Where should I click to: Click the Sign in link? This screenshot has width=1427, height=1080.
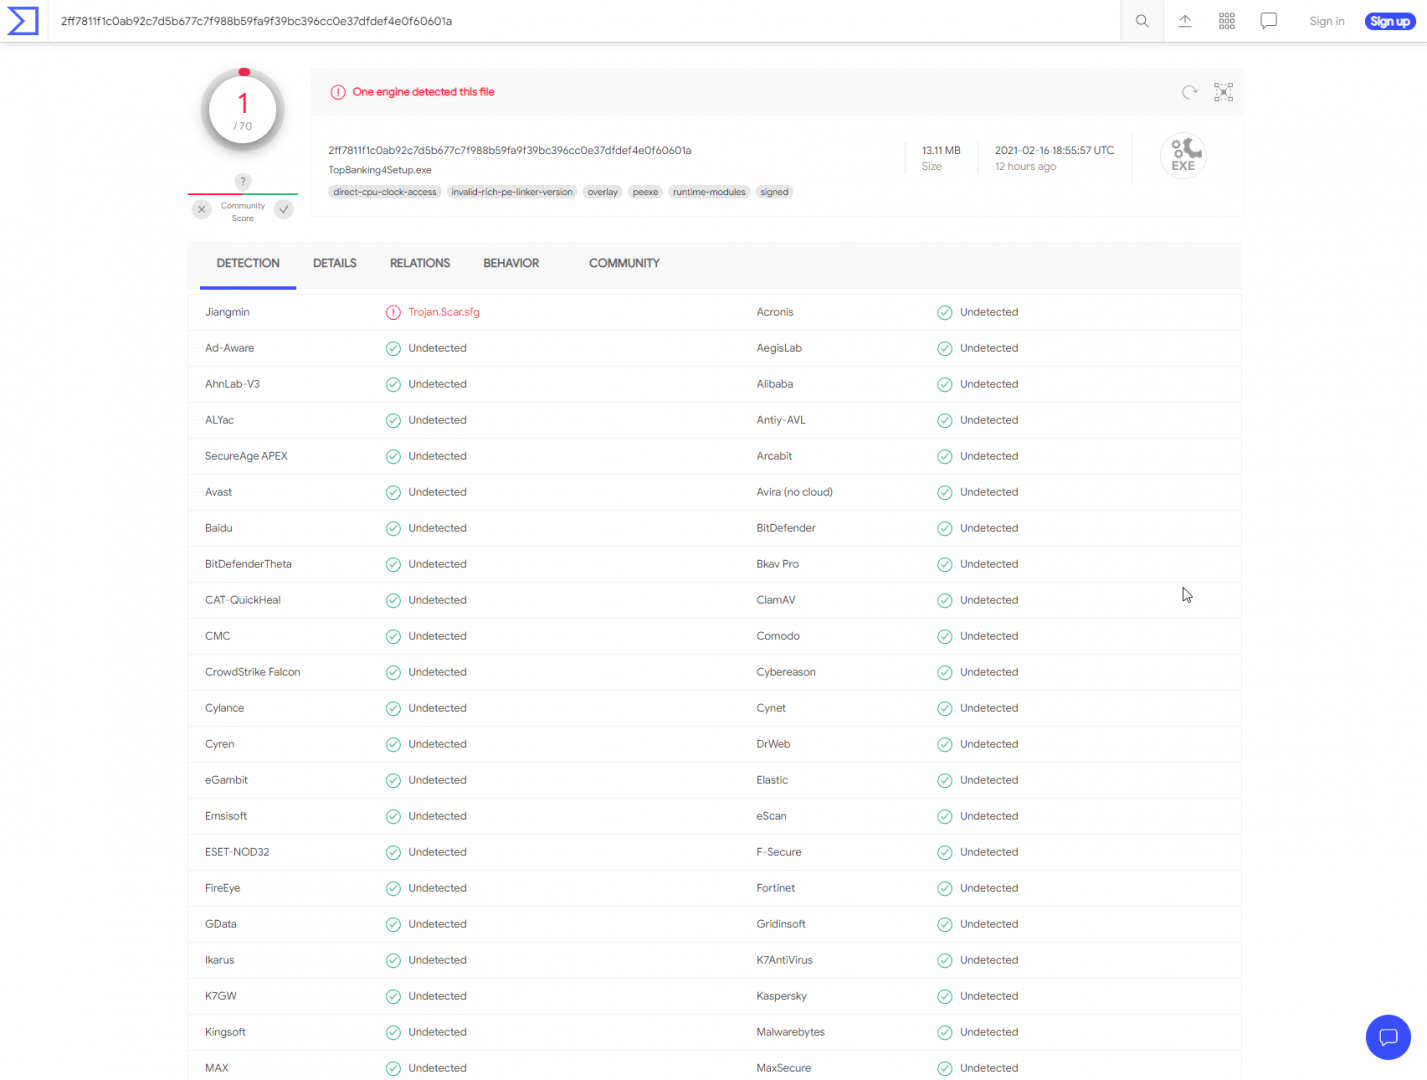pos(1326,21)
